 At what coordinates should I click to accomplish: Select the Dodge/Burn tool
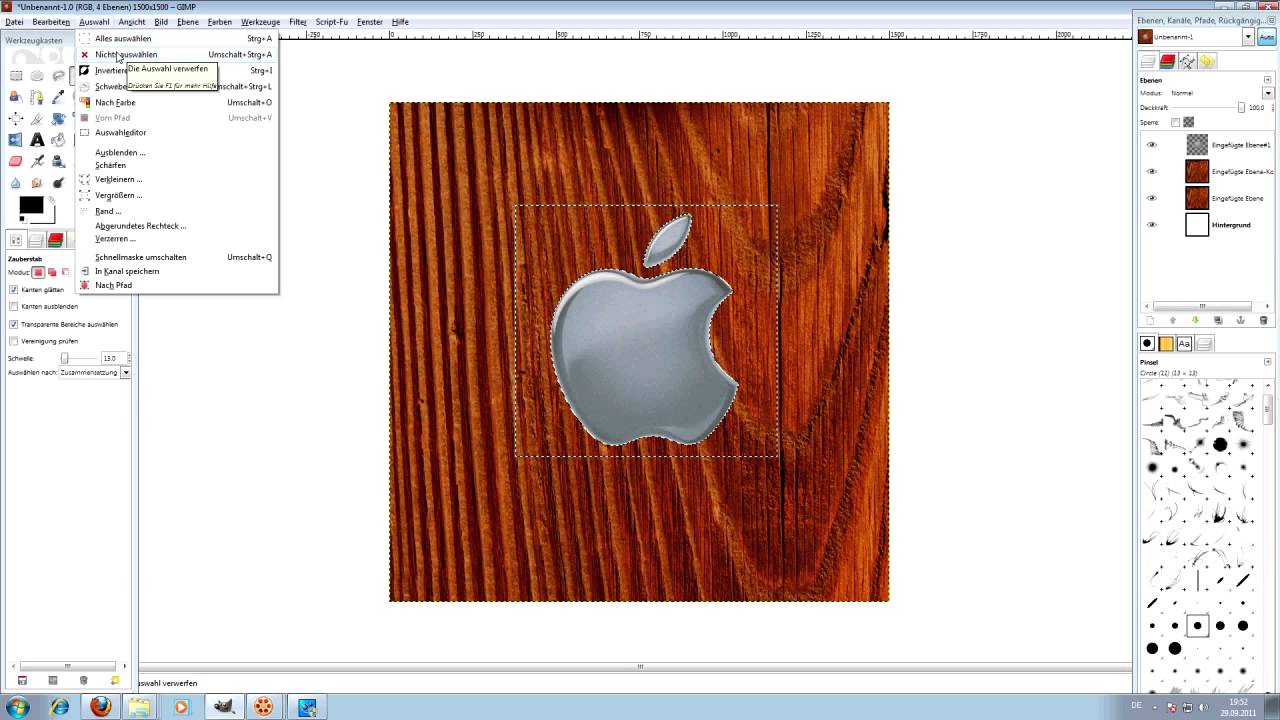tap(58, 182)
